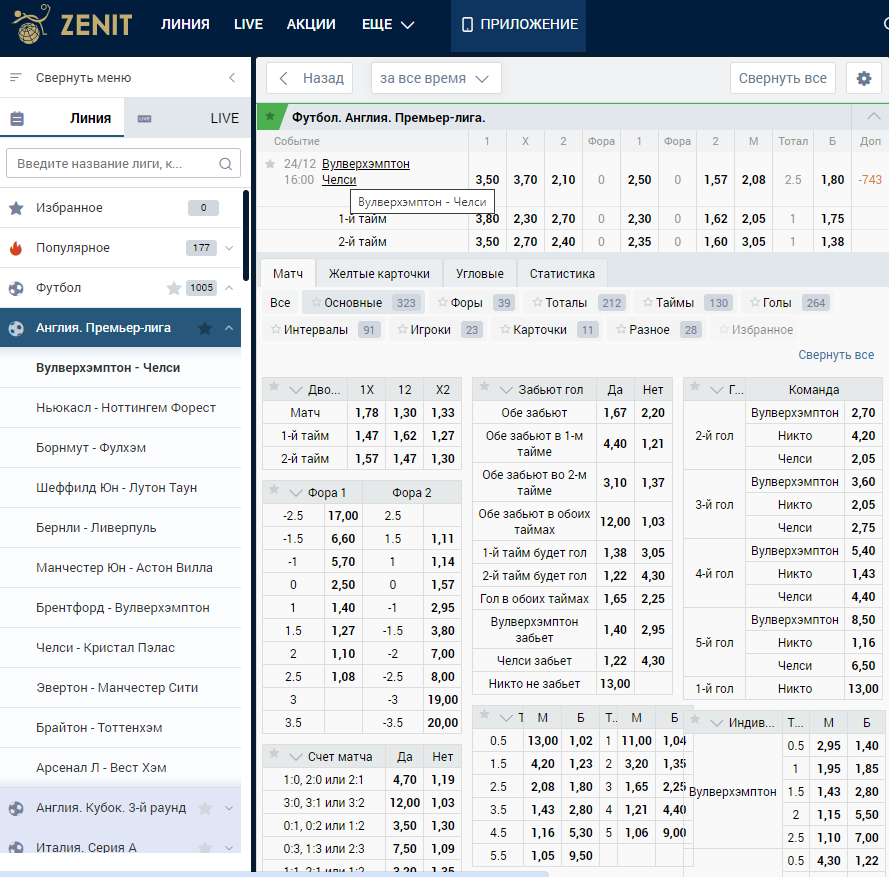Click the Популярное flame icon
Image resolution: width=889 pixels, height=877 pixels.
[x=16, y=248]
